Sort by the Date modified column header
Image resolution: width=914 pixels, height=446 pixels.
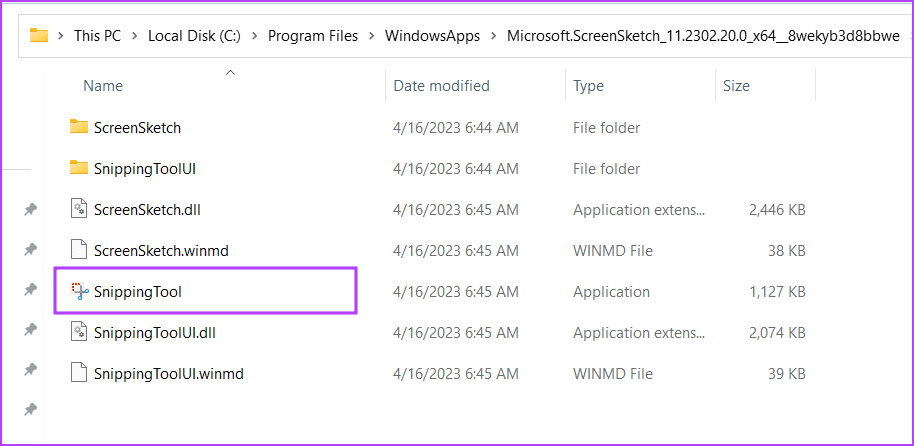tap(441, 86)
